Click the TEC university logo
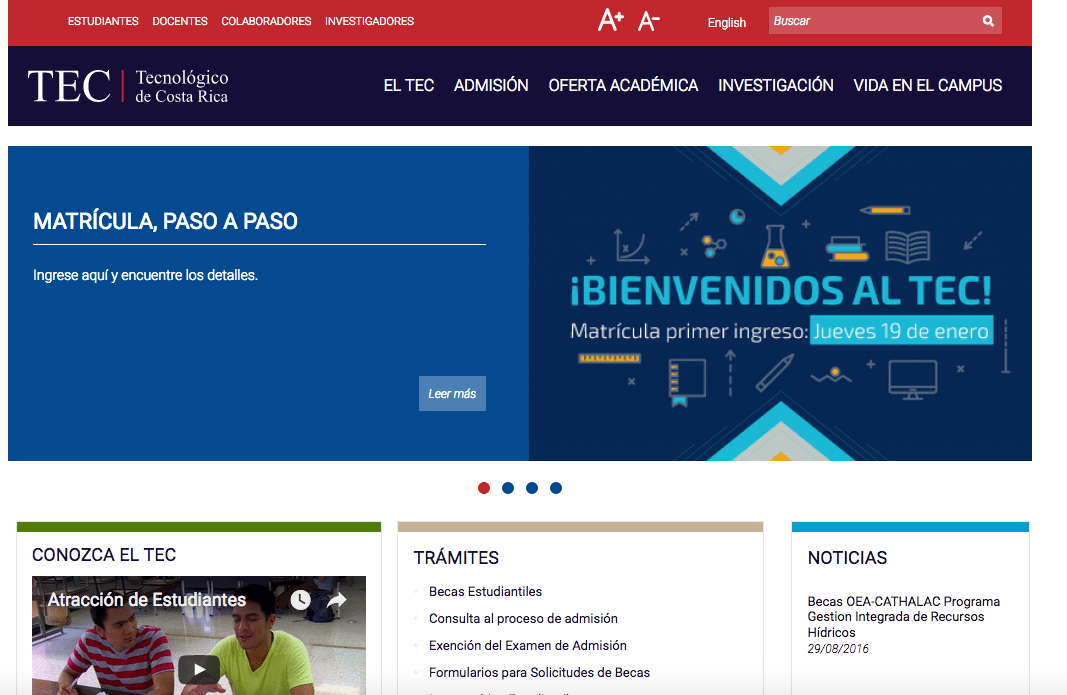 (x=128, y=85)
